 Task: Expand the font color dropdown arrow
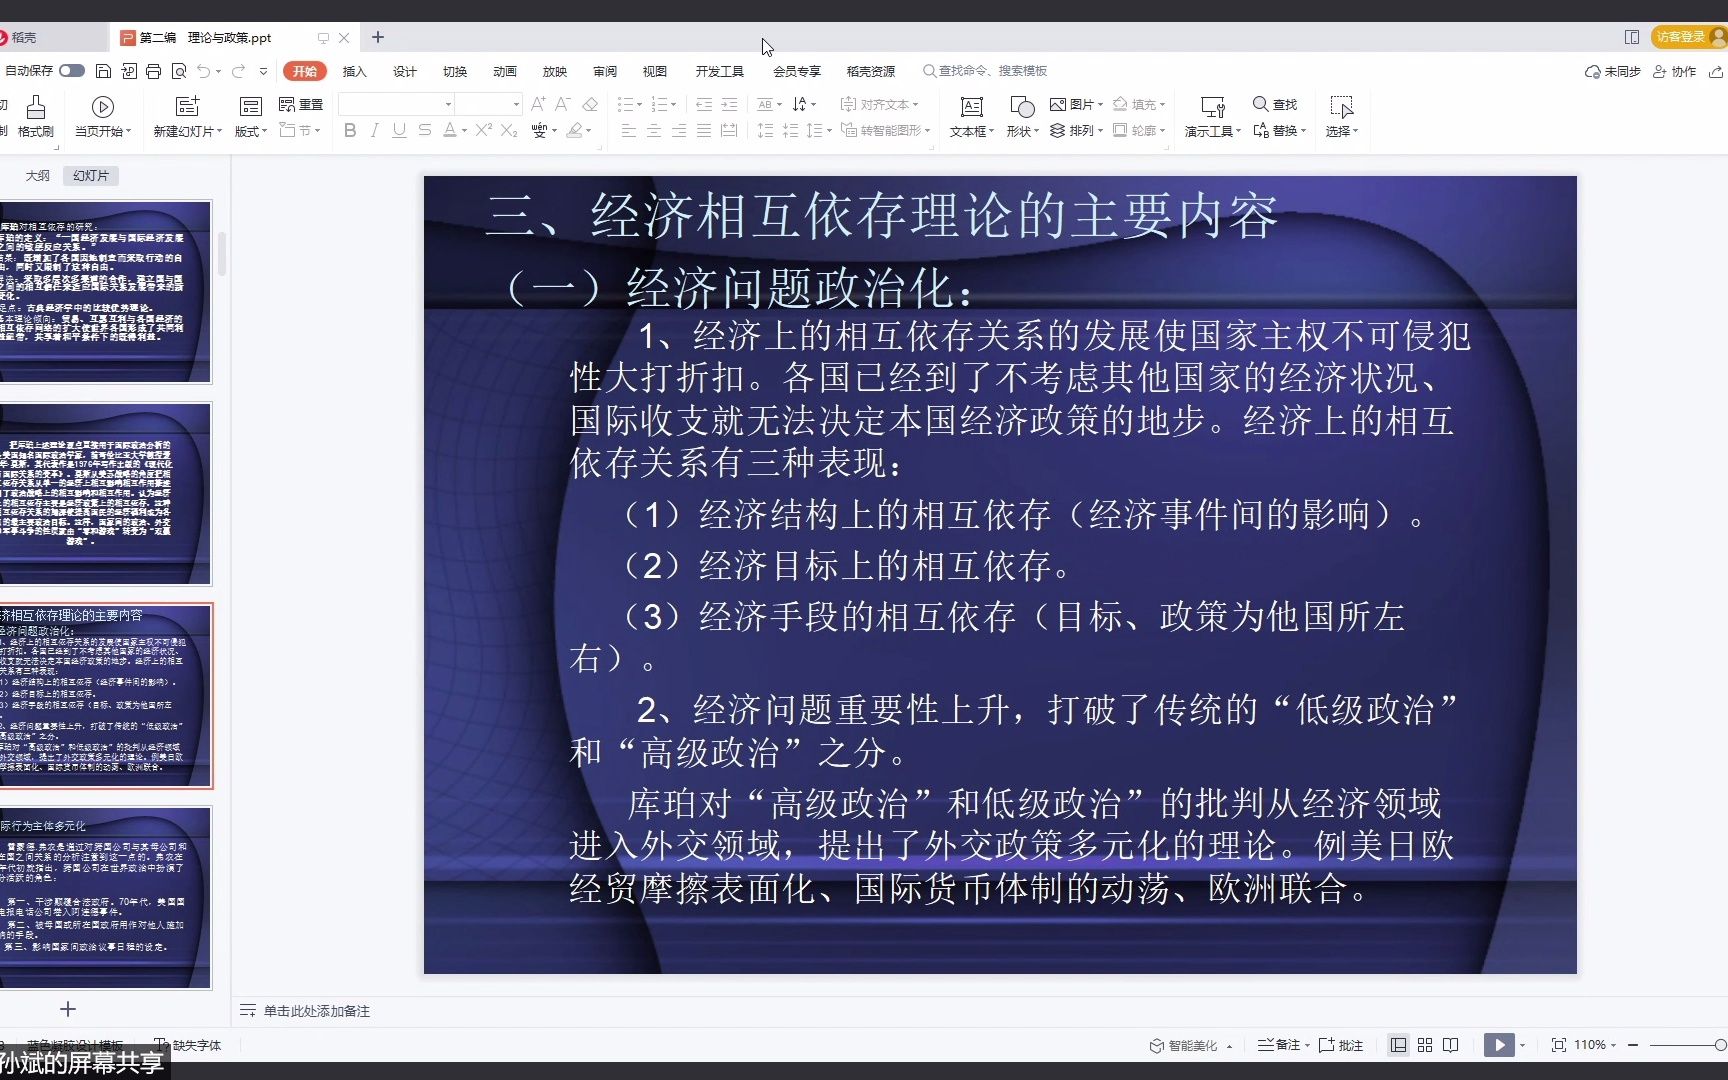coord(464,131)
